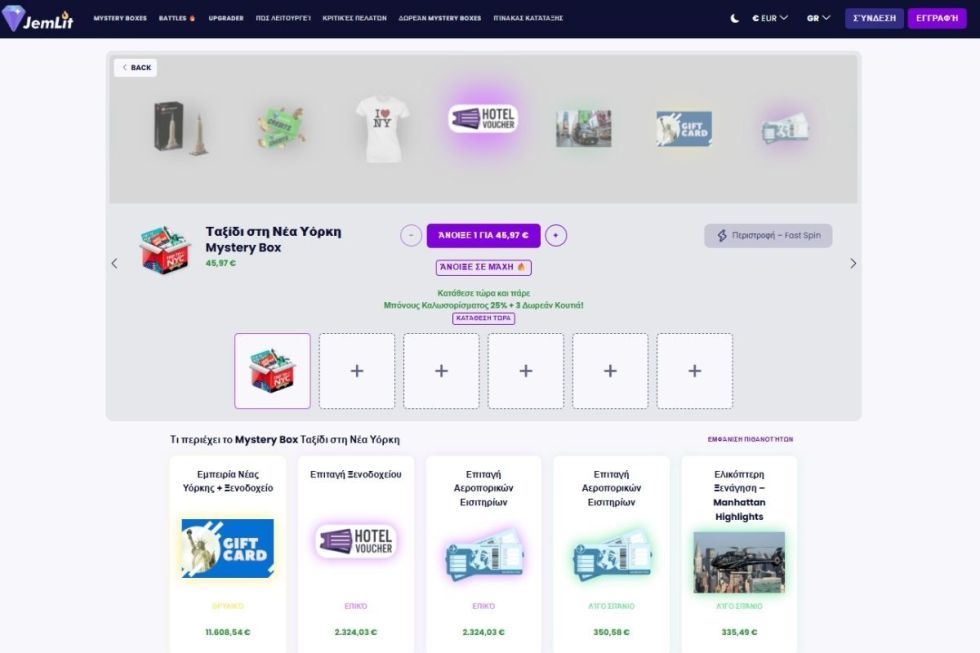Expand the GR language selector

click(818, 18)
